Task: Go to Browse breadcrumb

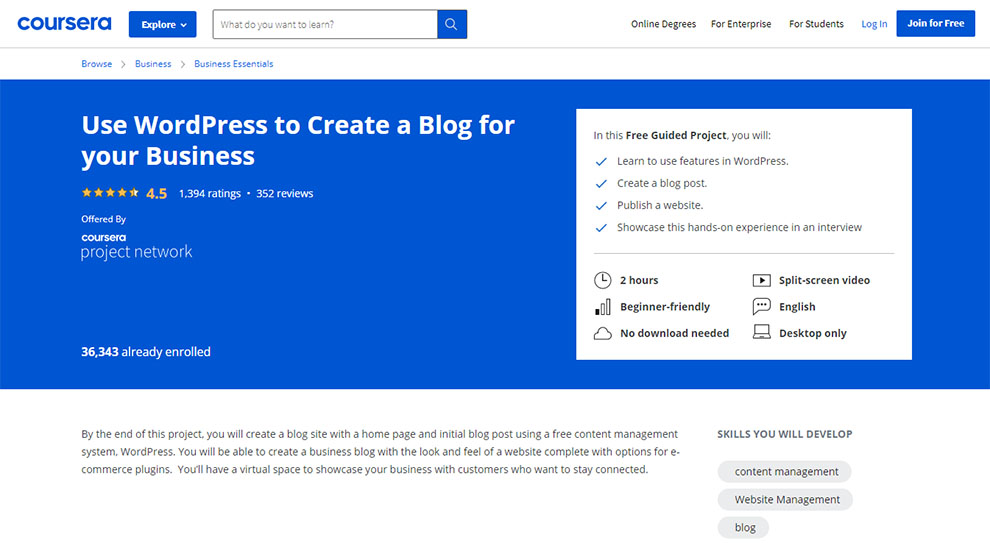Action: (x=97, y=64)
